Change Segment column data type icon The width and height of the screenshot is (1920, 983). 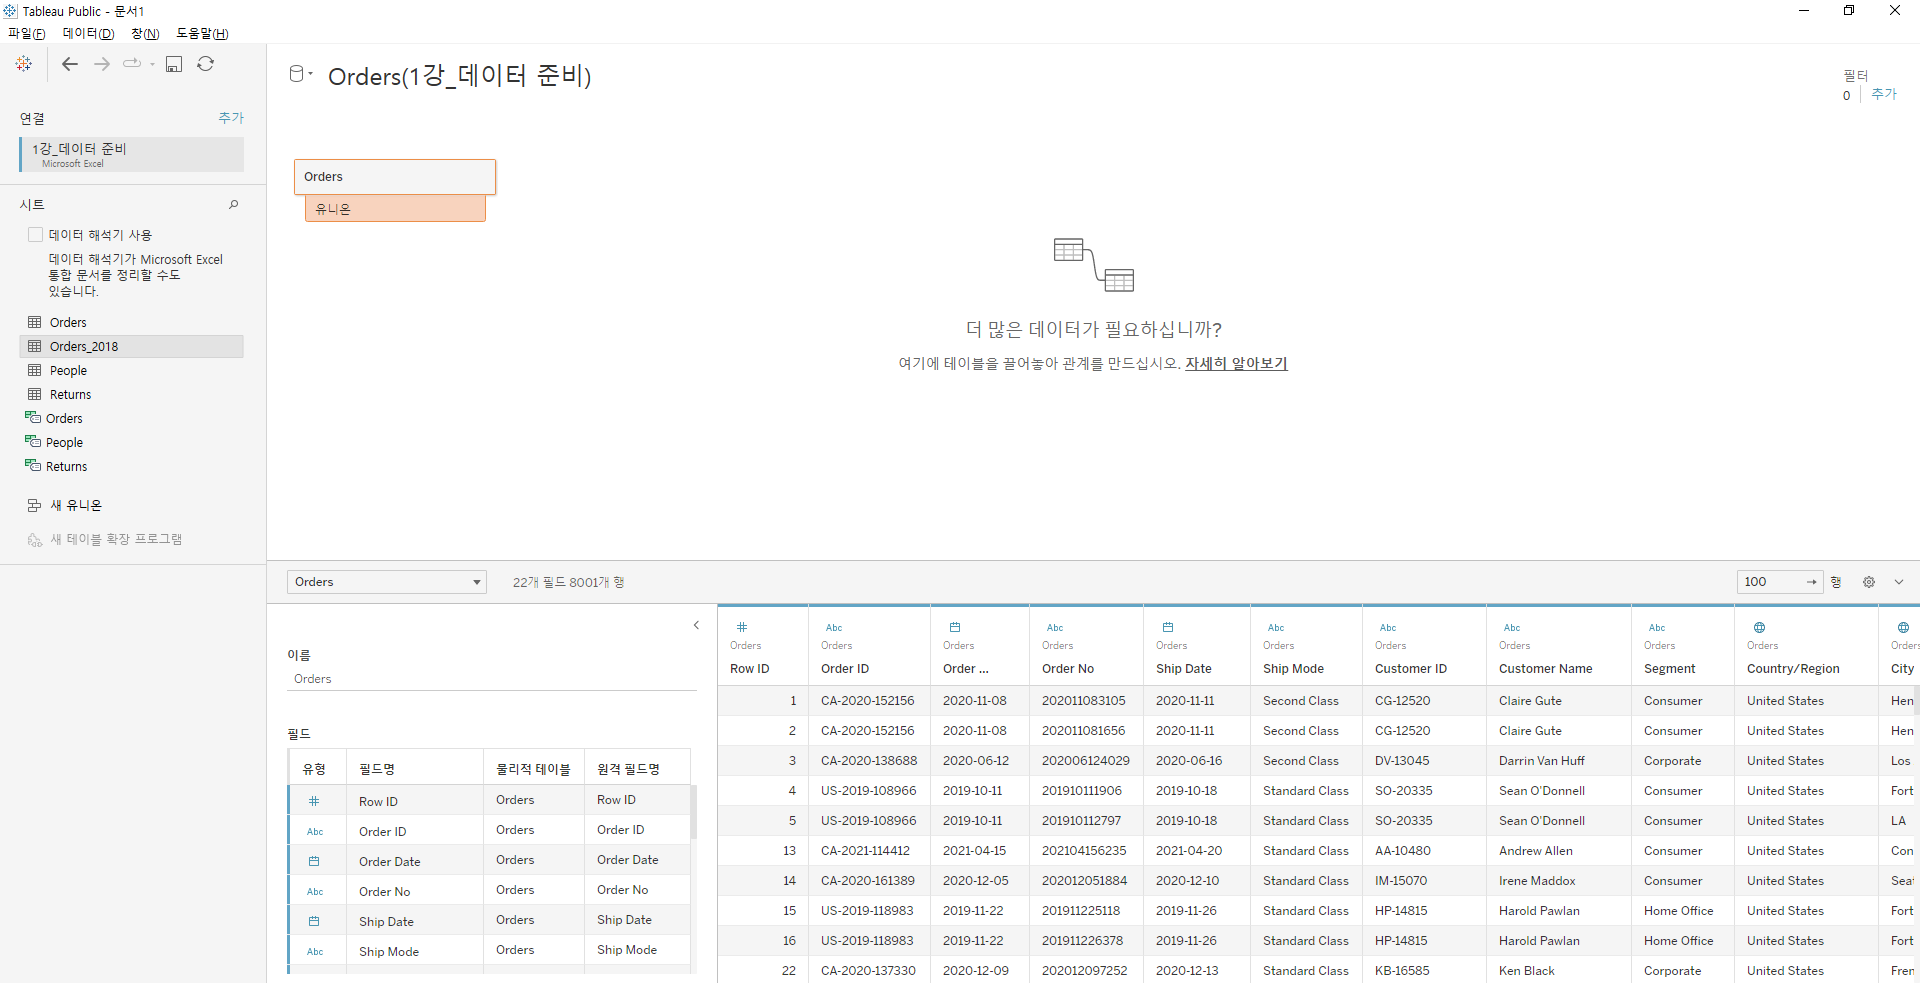pyautogui.click(x=1657, y=628)
